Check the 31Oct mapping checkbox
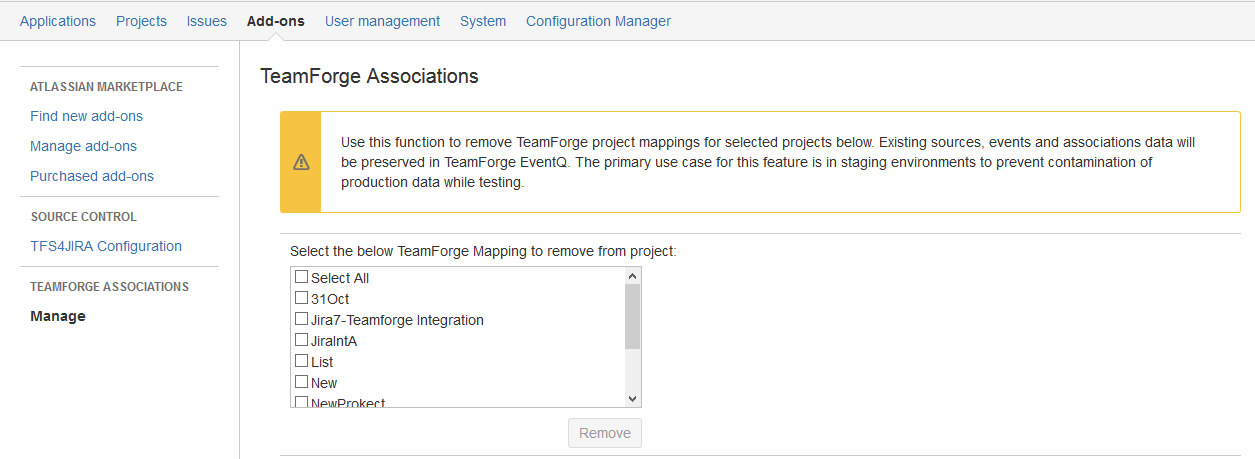The height and width of the screenshot is (459, 1255). point(301,298)
